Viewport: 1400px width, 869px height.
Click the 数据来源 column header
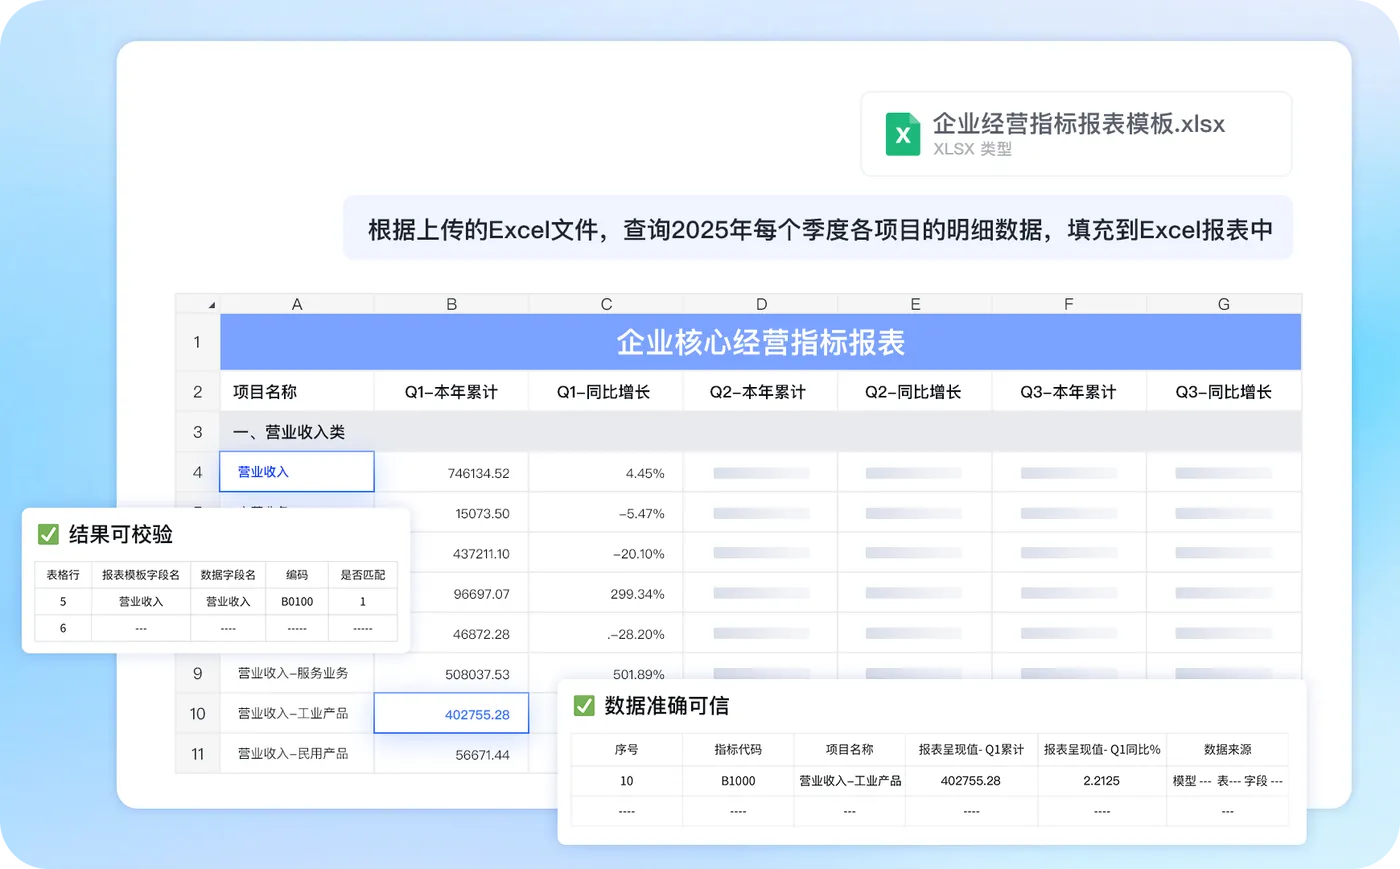[x=1227, y=749]
